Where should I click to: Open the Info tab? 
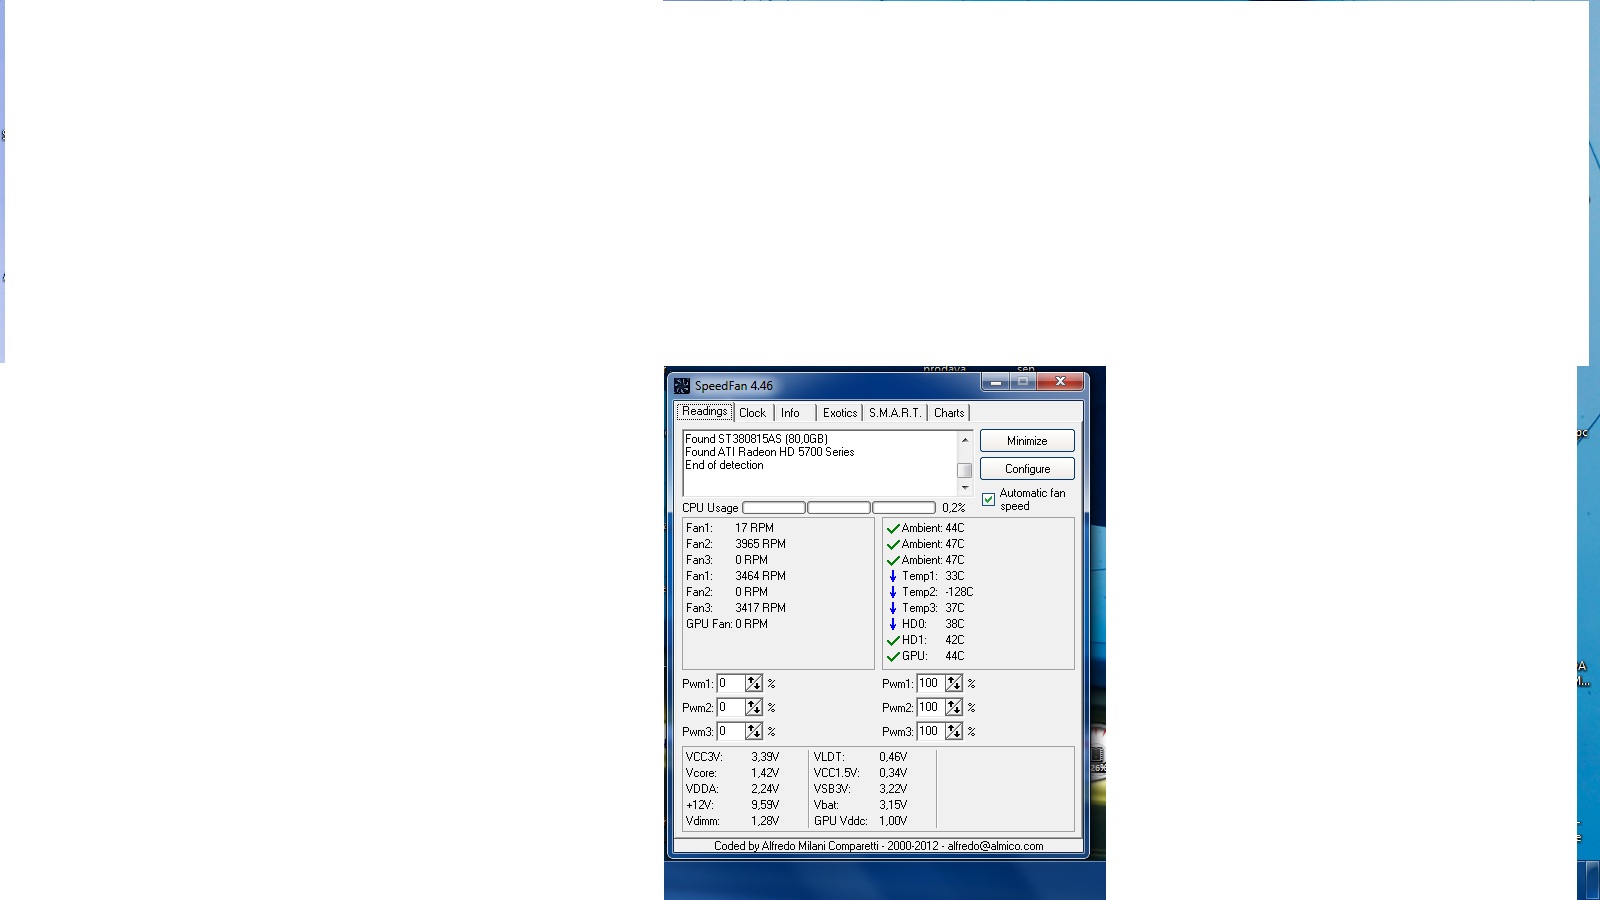pyautogui.click(x=790, y=413)
